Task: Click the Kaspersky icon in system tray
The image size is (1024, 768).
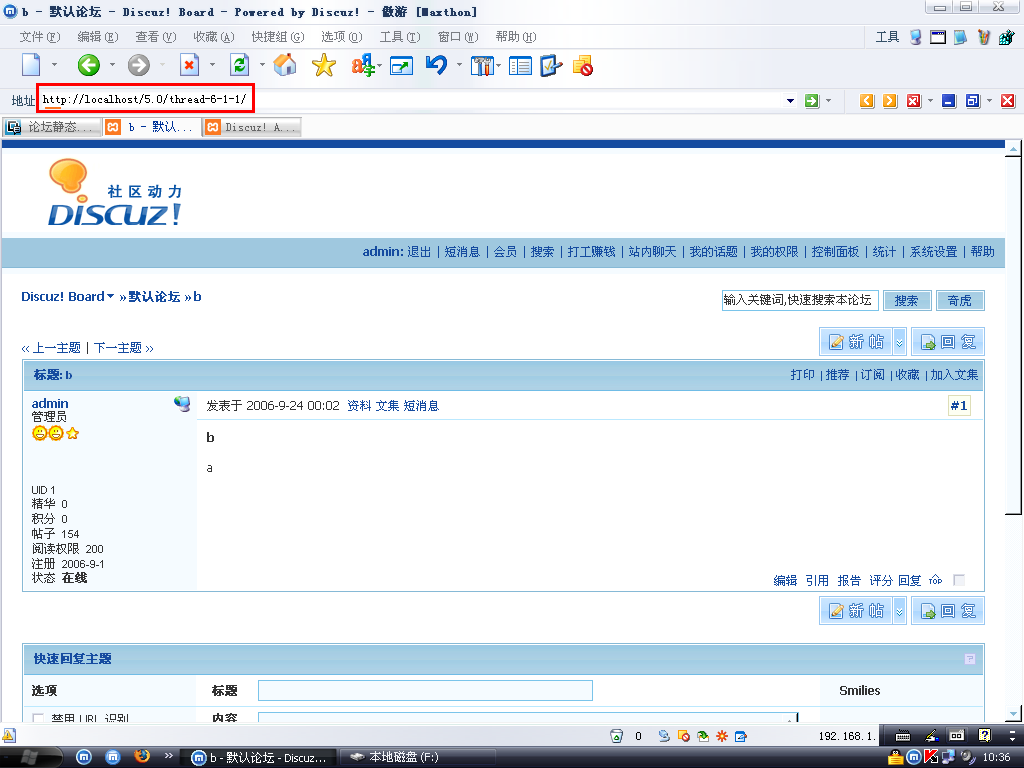Action: (x=931, y=757)
